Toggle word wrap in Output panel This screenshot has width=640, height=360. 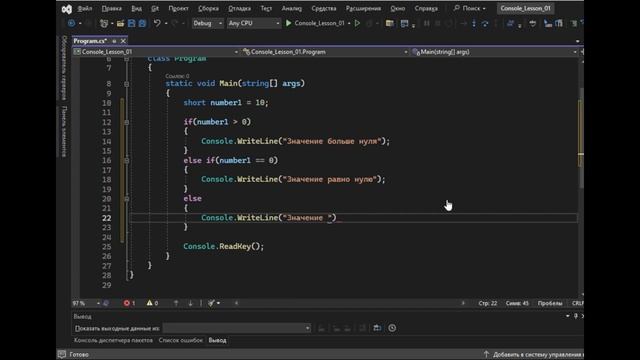pyautogui.click(x=377, y=328)
